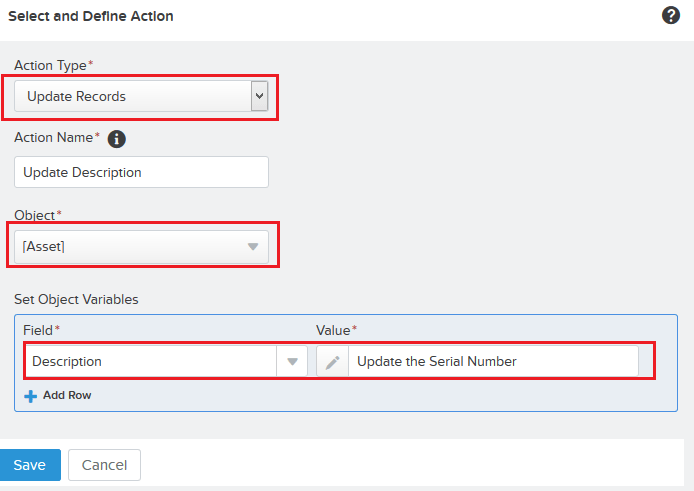This screenshot has height=491, width=694.
Task: Click the Select and Define Action title
Action: click(x=91, y=16)
